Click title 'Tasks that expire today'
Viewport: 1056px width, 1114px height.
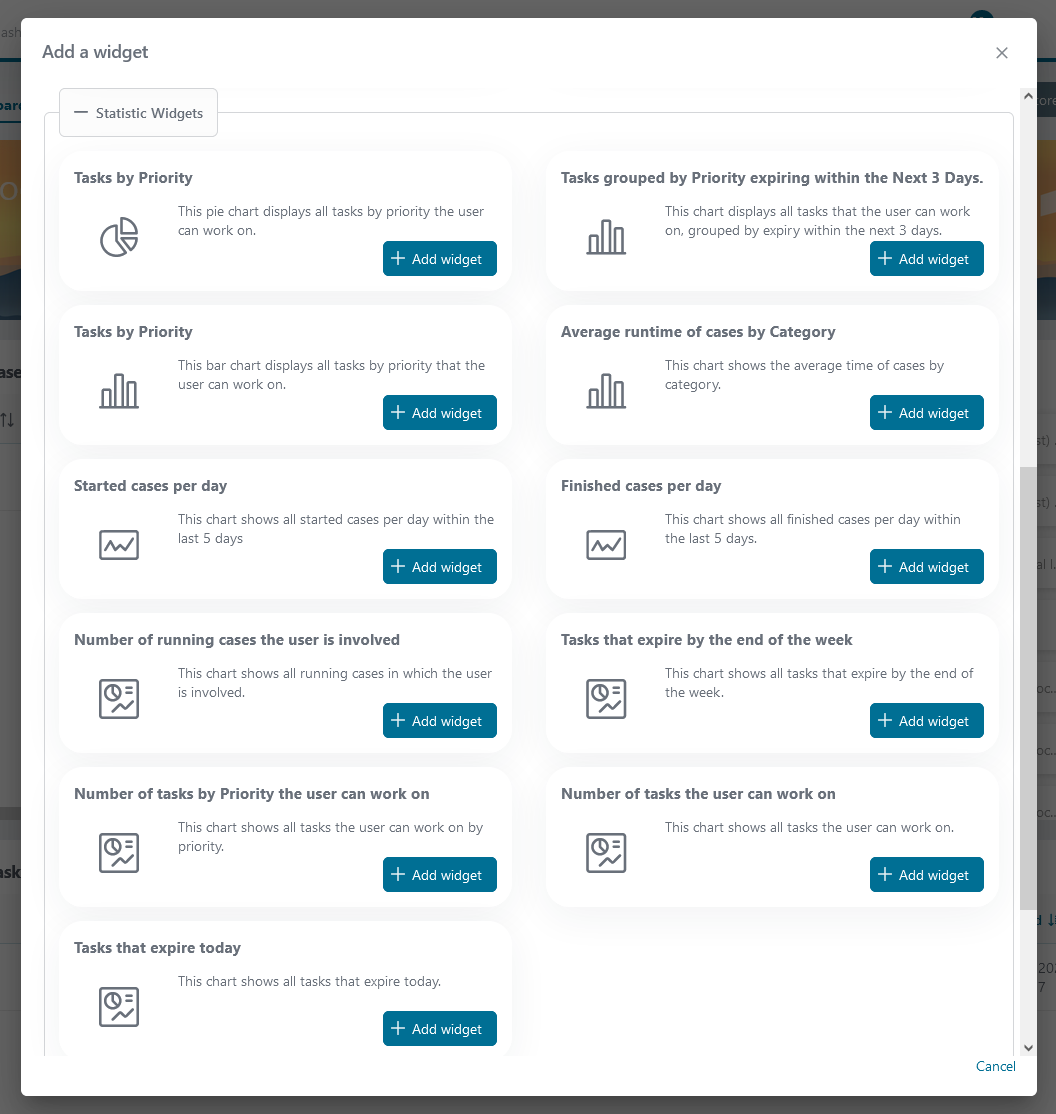[157, 948]
